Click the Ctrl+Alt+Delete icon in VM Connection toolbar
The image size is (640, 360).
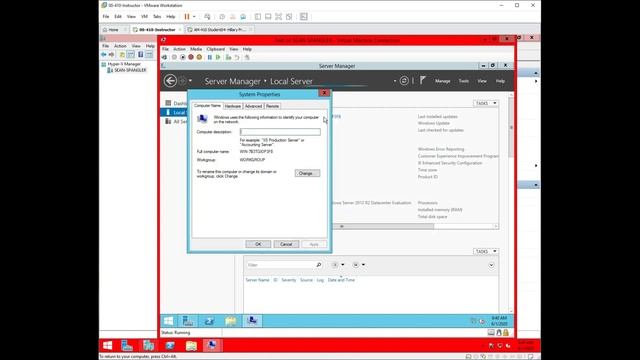164,58
